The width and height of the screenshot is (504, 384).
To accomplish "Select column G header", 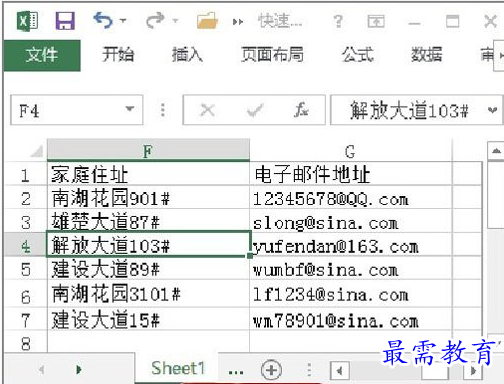I will tap(350, 151).
